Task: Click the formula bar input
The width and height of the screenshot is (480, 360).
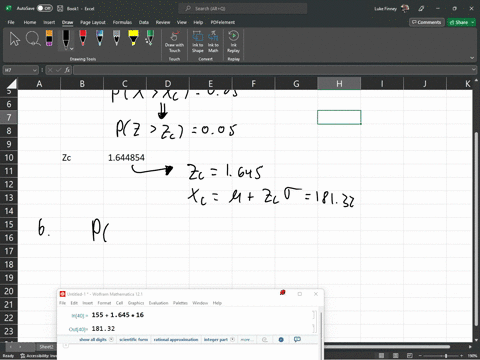Action: pyautogui.click(x=272, y=70)
